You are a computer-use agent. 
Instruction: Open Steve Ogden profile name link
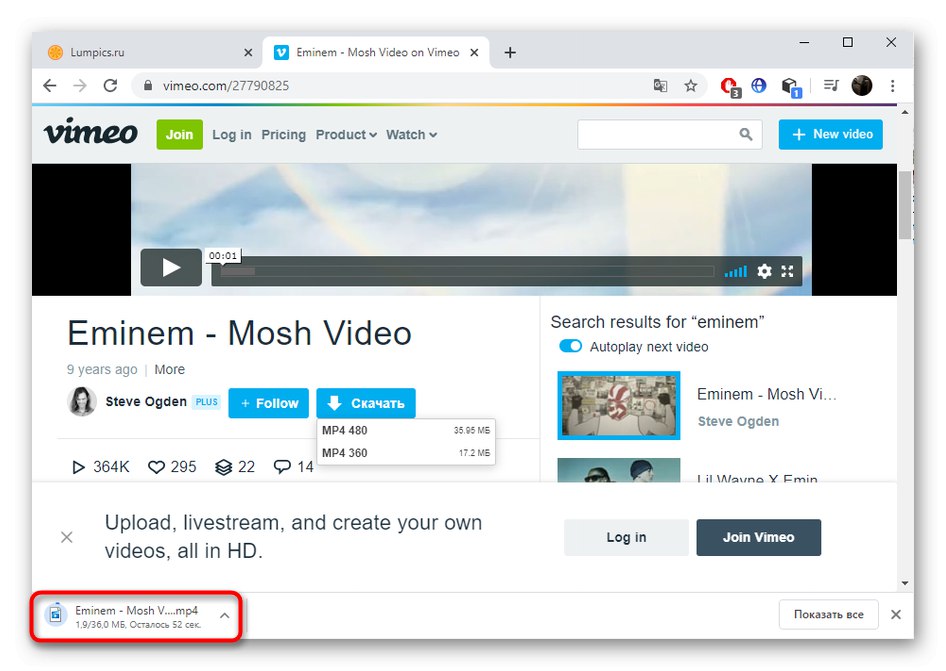146,402
